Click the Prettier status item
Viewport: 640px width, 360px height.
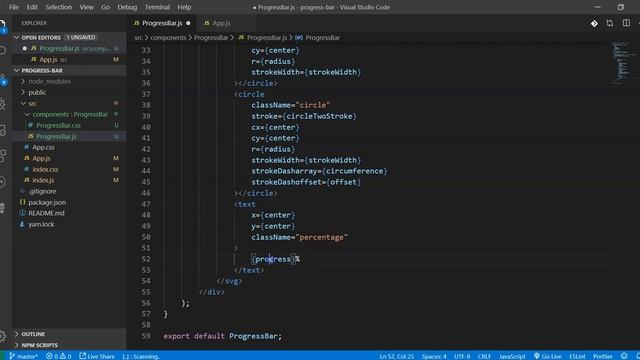602,356
